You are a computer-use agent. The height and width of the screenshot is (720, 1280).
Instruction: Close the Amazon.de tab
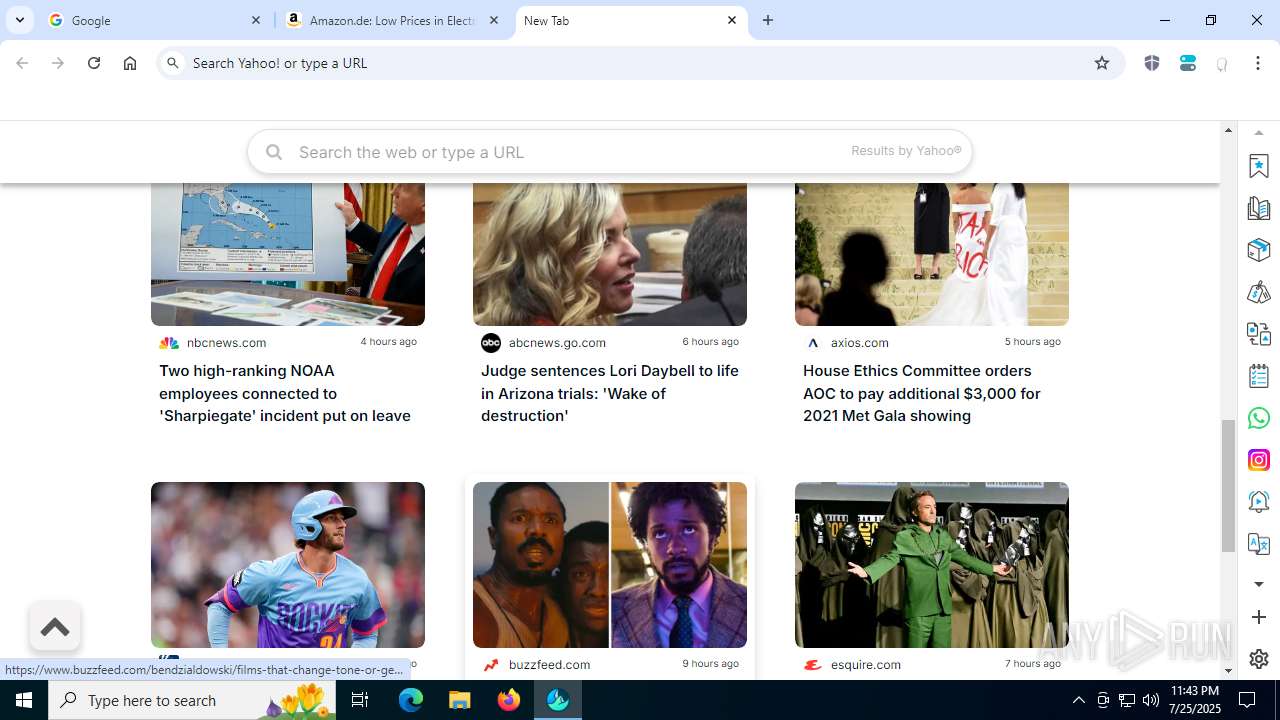pos(494,20)
